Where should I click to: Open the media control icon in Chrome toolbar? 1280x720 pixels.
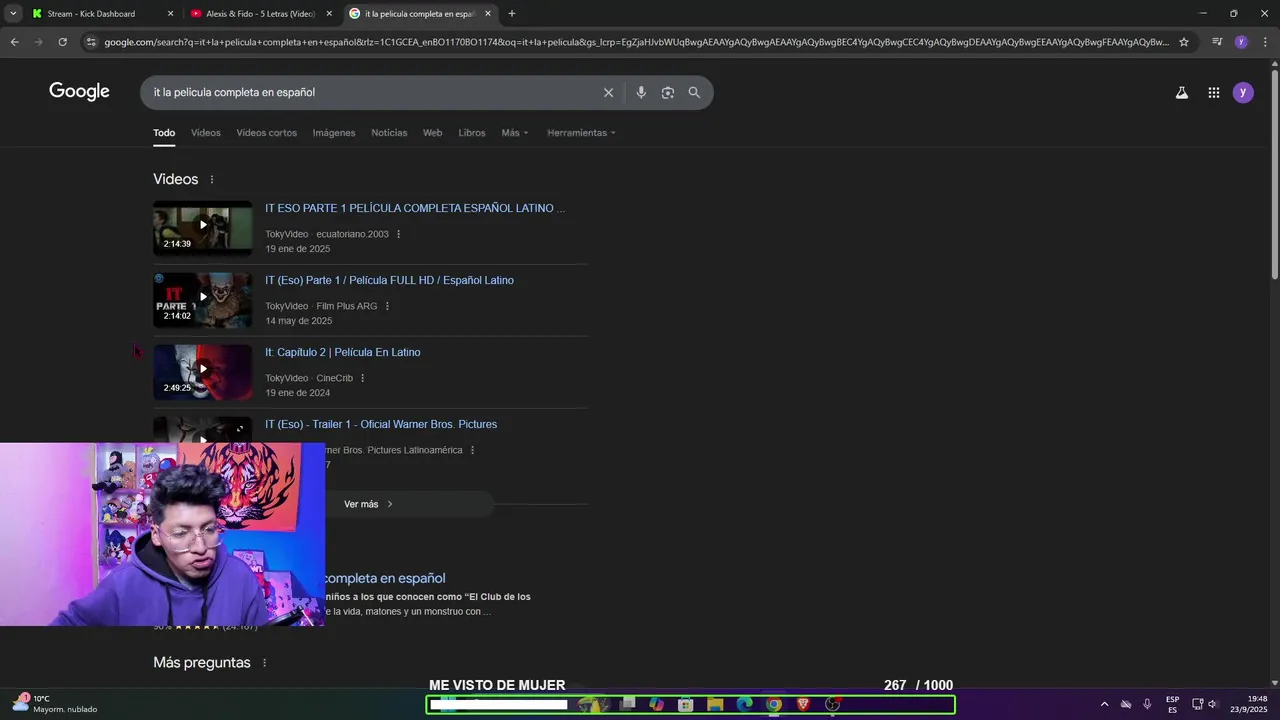pyautogui.click(x=1217, y=42)
